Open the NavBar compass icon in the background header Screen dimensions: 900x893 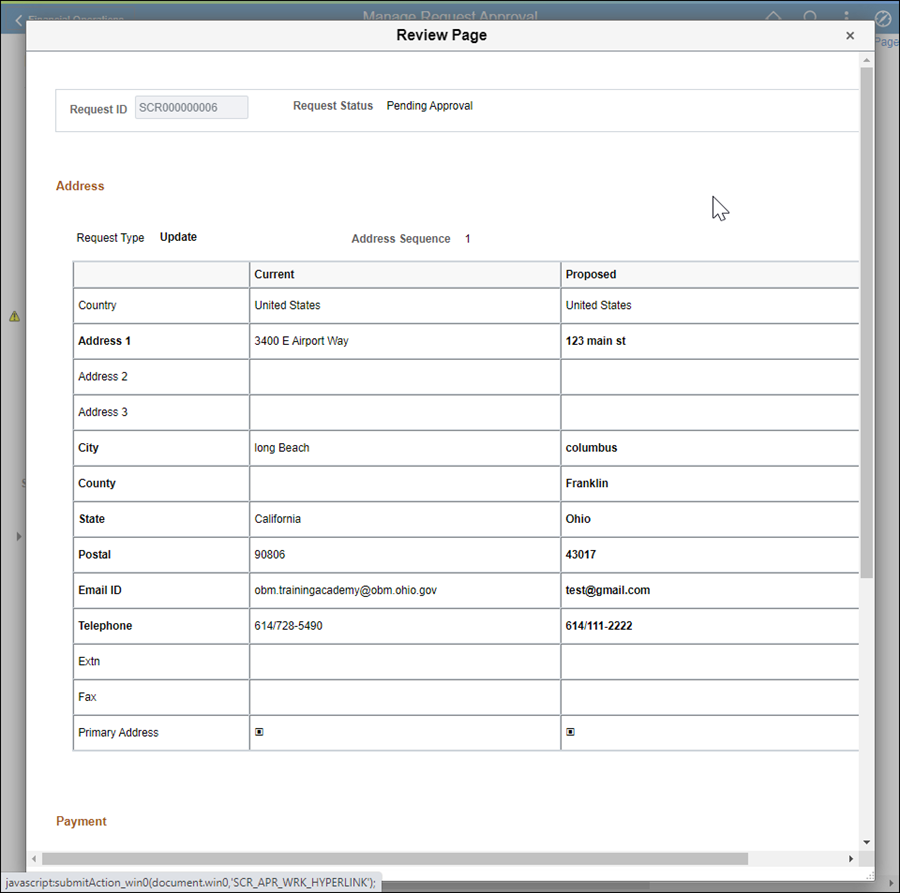pyautogui.click(x=882, y=20)
